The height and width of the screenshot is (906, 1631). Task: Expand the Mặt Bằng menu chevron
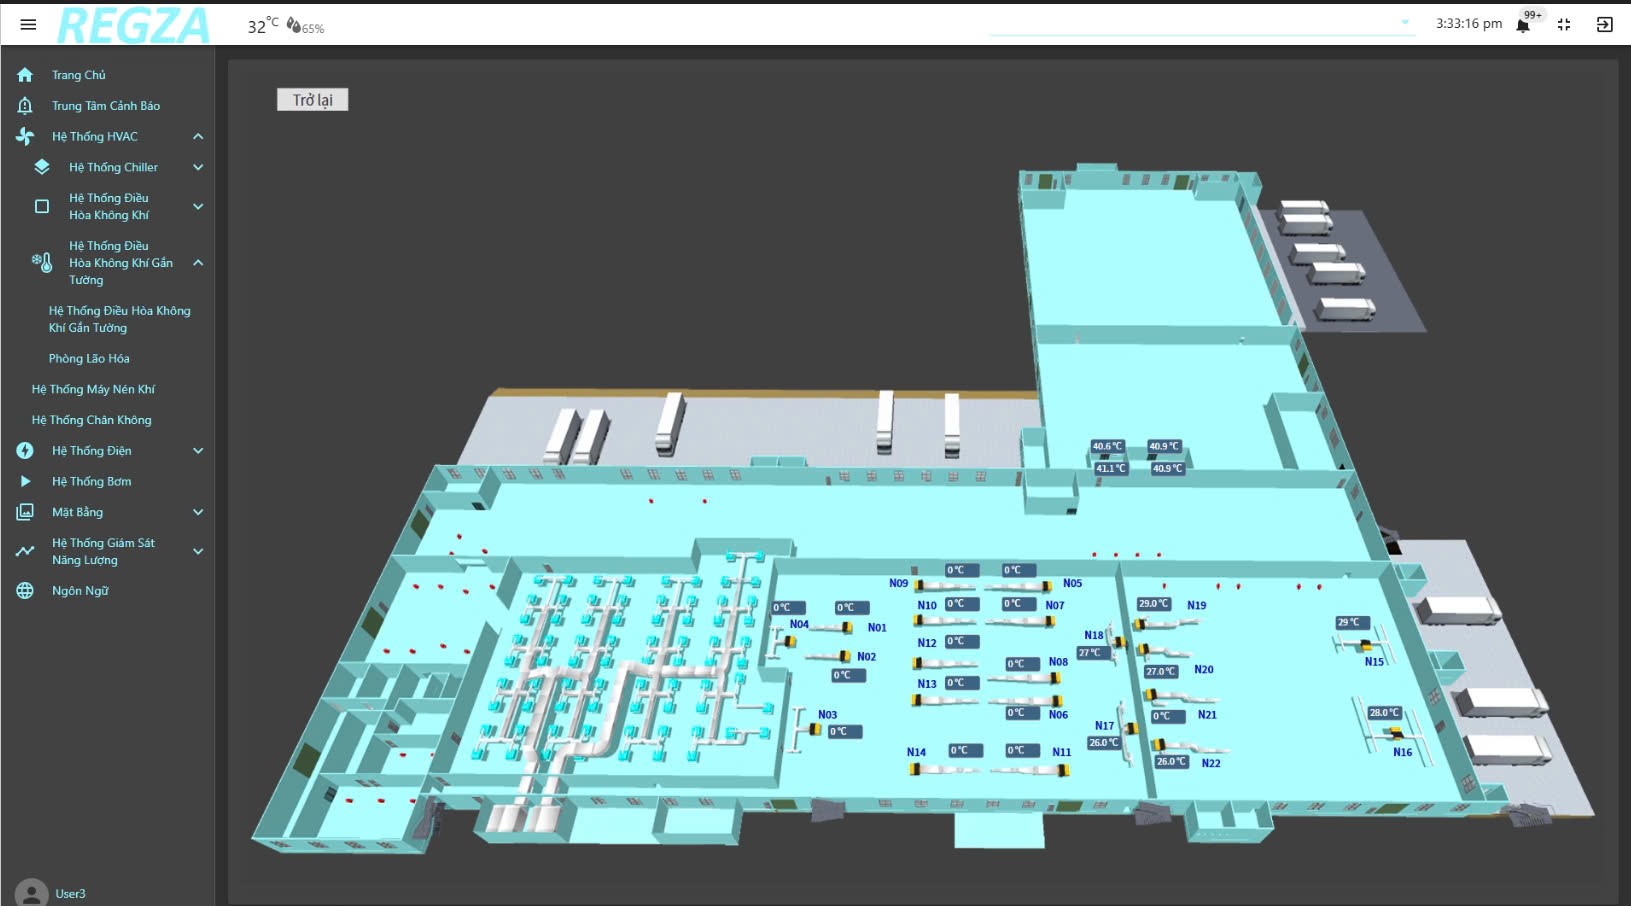tap(198, 512)
